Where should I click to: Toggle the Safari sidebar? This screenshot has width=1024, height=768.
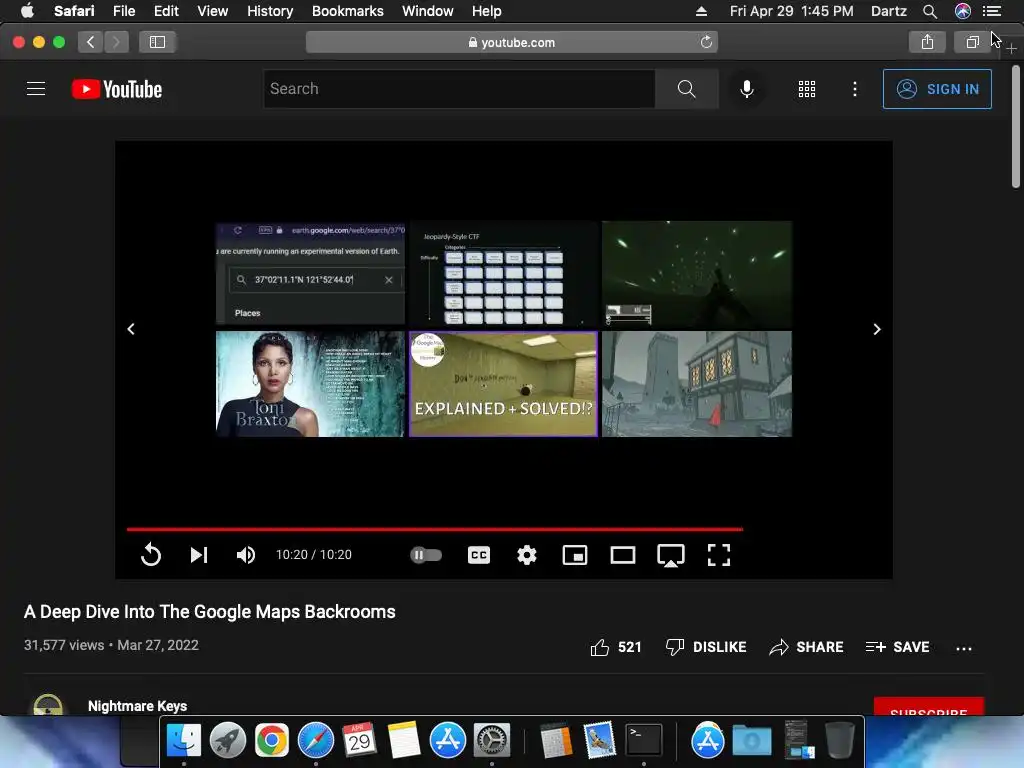(157, 42)
